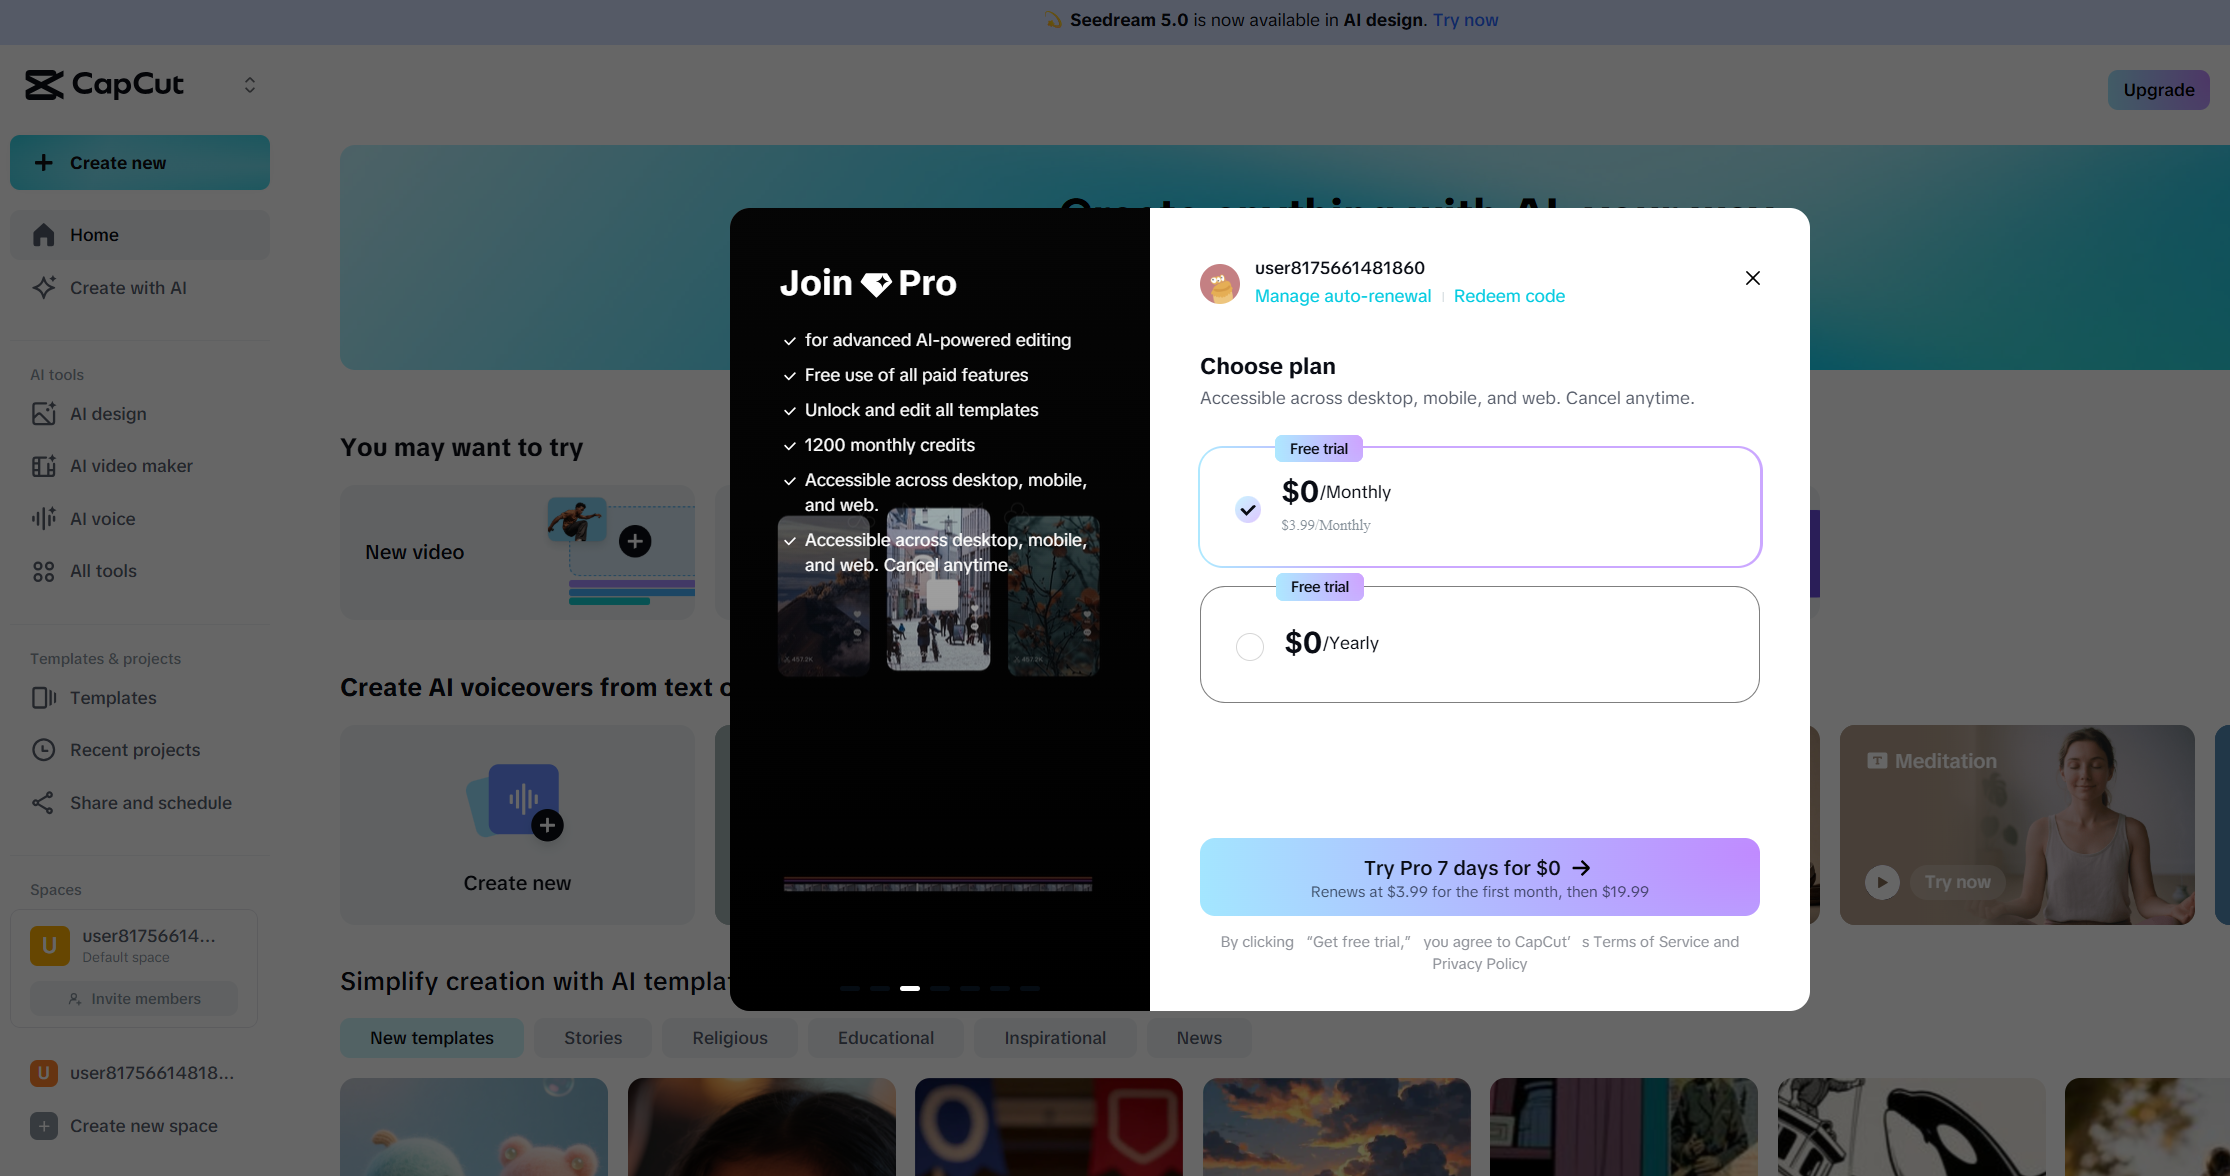Open AI voice sidebar icon
This screenshot has width=2230, height=1176.
pos(43,519)
